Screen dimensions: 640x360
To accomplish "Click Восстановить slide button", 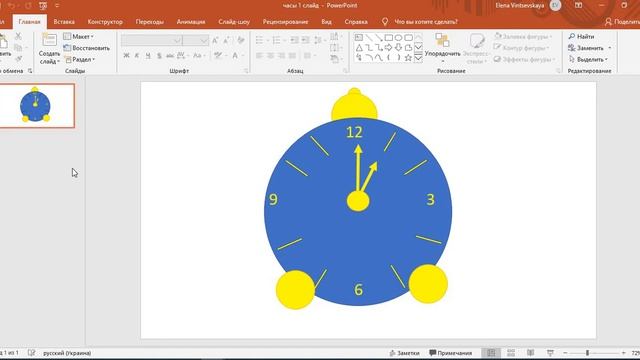I will (x=87, y=48).
